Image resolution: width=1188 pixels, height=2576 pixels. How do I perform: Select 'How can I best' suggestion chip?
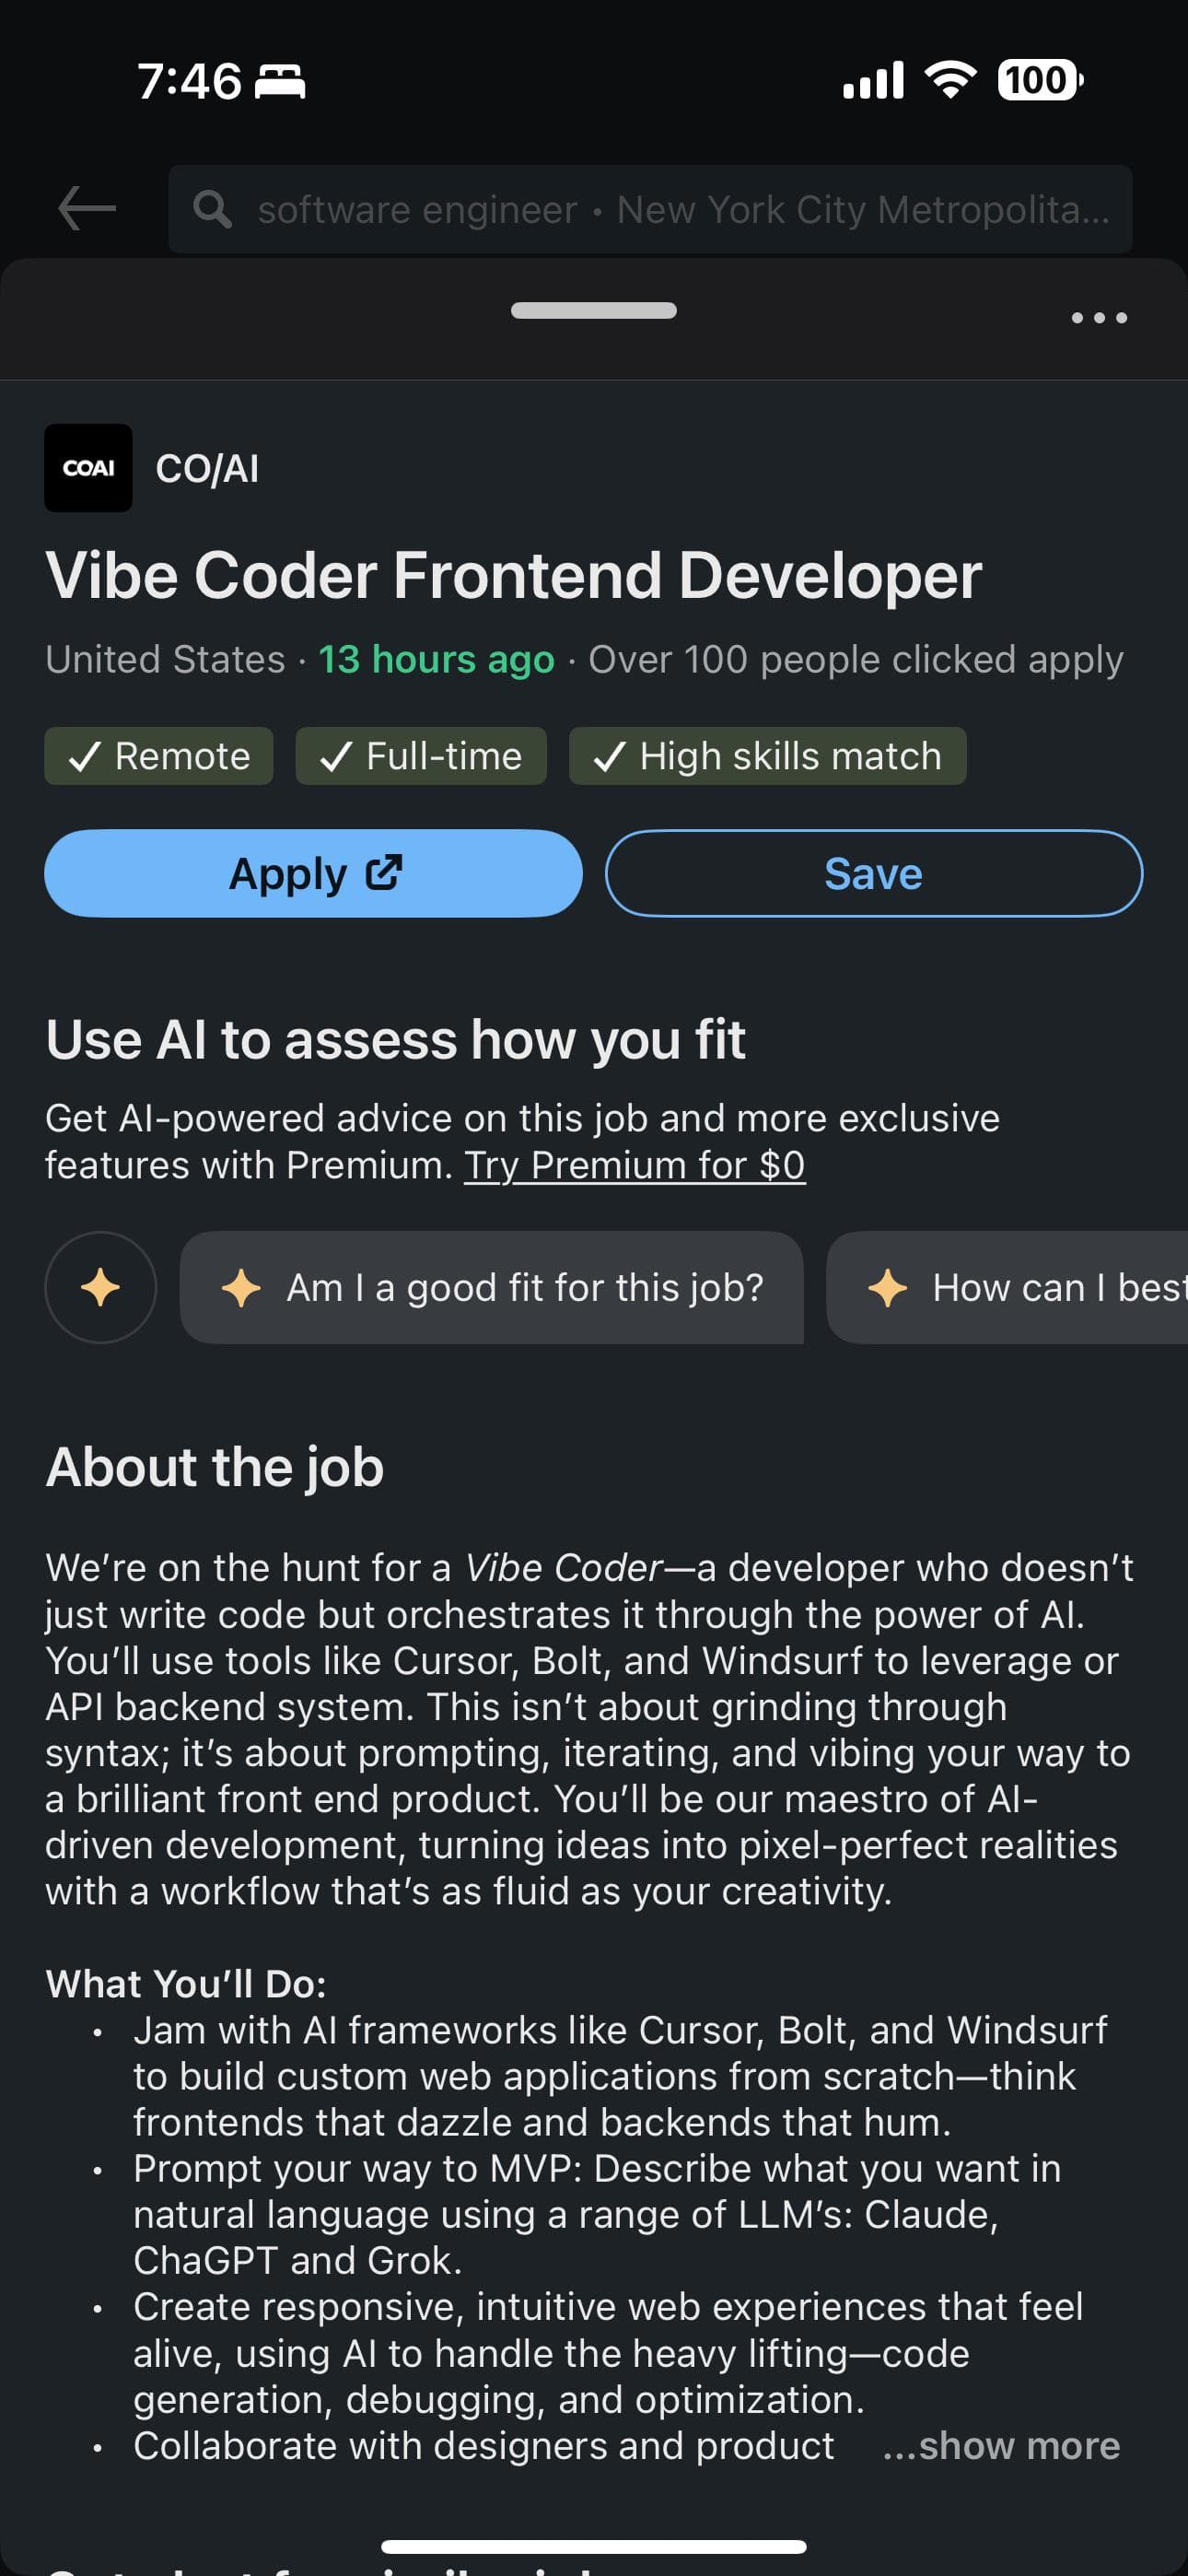1010,1287
